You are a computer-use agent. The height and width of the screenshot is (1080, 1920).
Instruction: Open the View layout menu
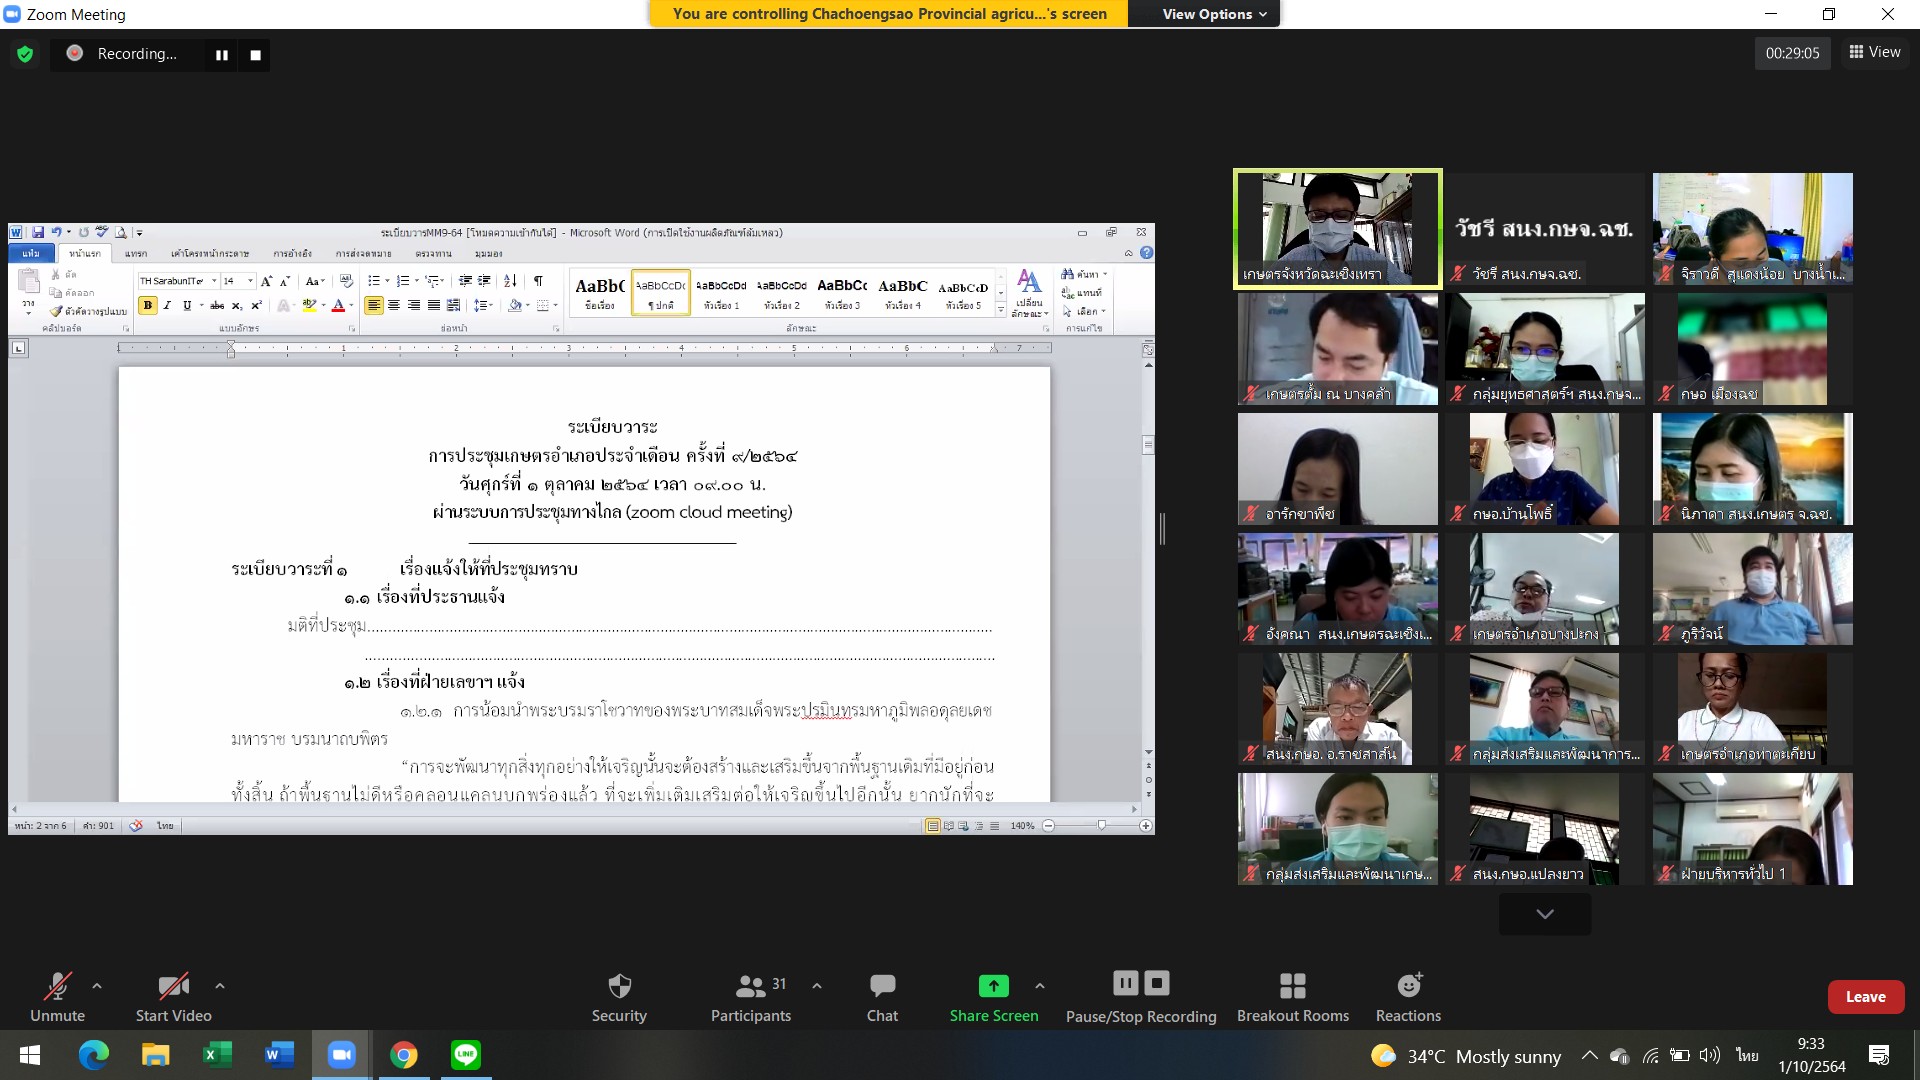click(1875, 52)
